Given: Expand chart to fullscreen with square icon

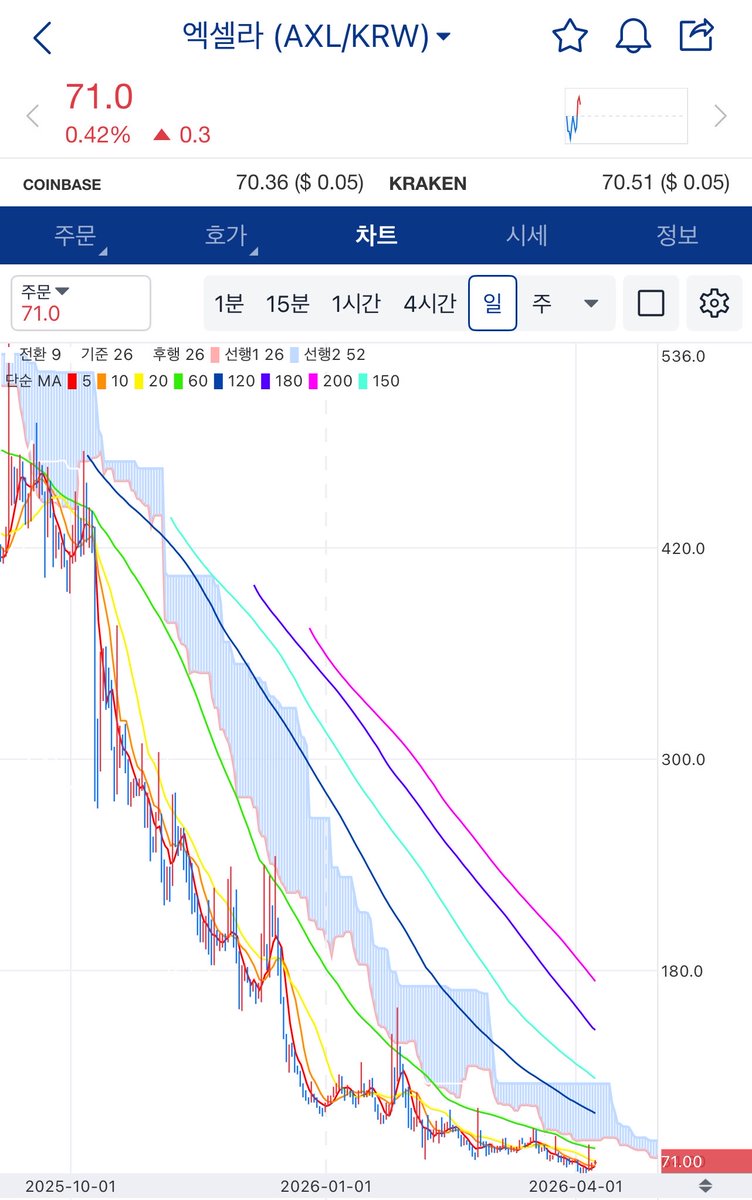Looking at the screenshot, I should point(651,303).
